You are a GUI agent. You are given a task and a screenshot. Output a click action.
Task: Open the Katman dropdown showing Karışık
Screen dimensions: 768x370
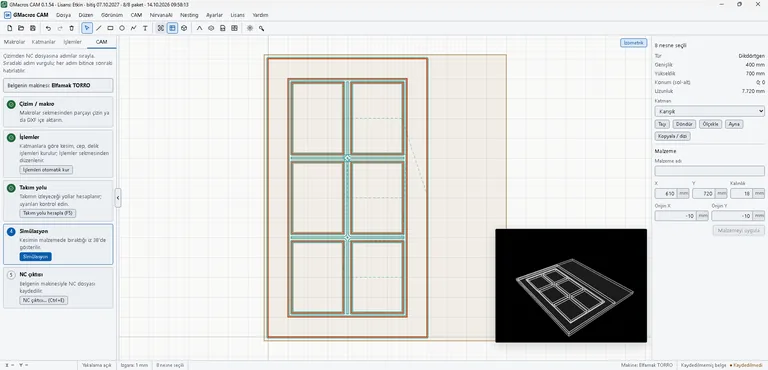point(709,111)
